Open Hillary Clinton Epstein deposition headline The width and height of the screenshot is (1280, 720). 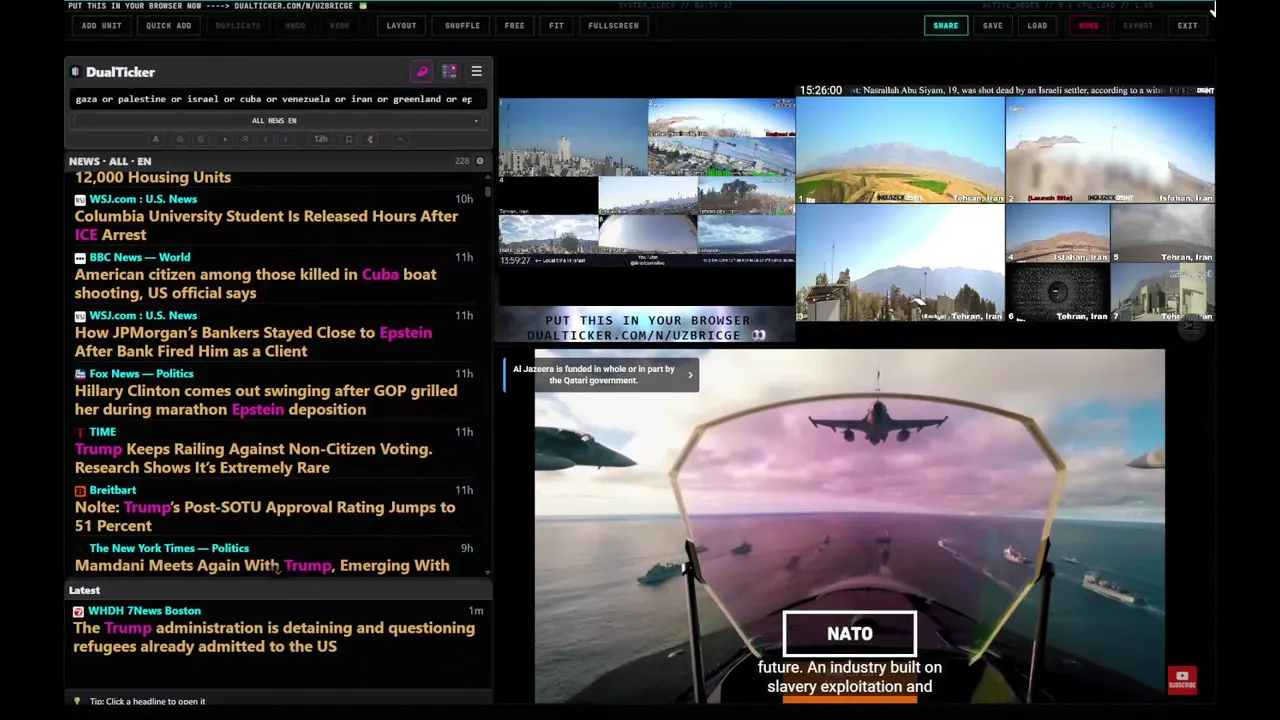click(x=266, y=400)
